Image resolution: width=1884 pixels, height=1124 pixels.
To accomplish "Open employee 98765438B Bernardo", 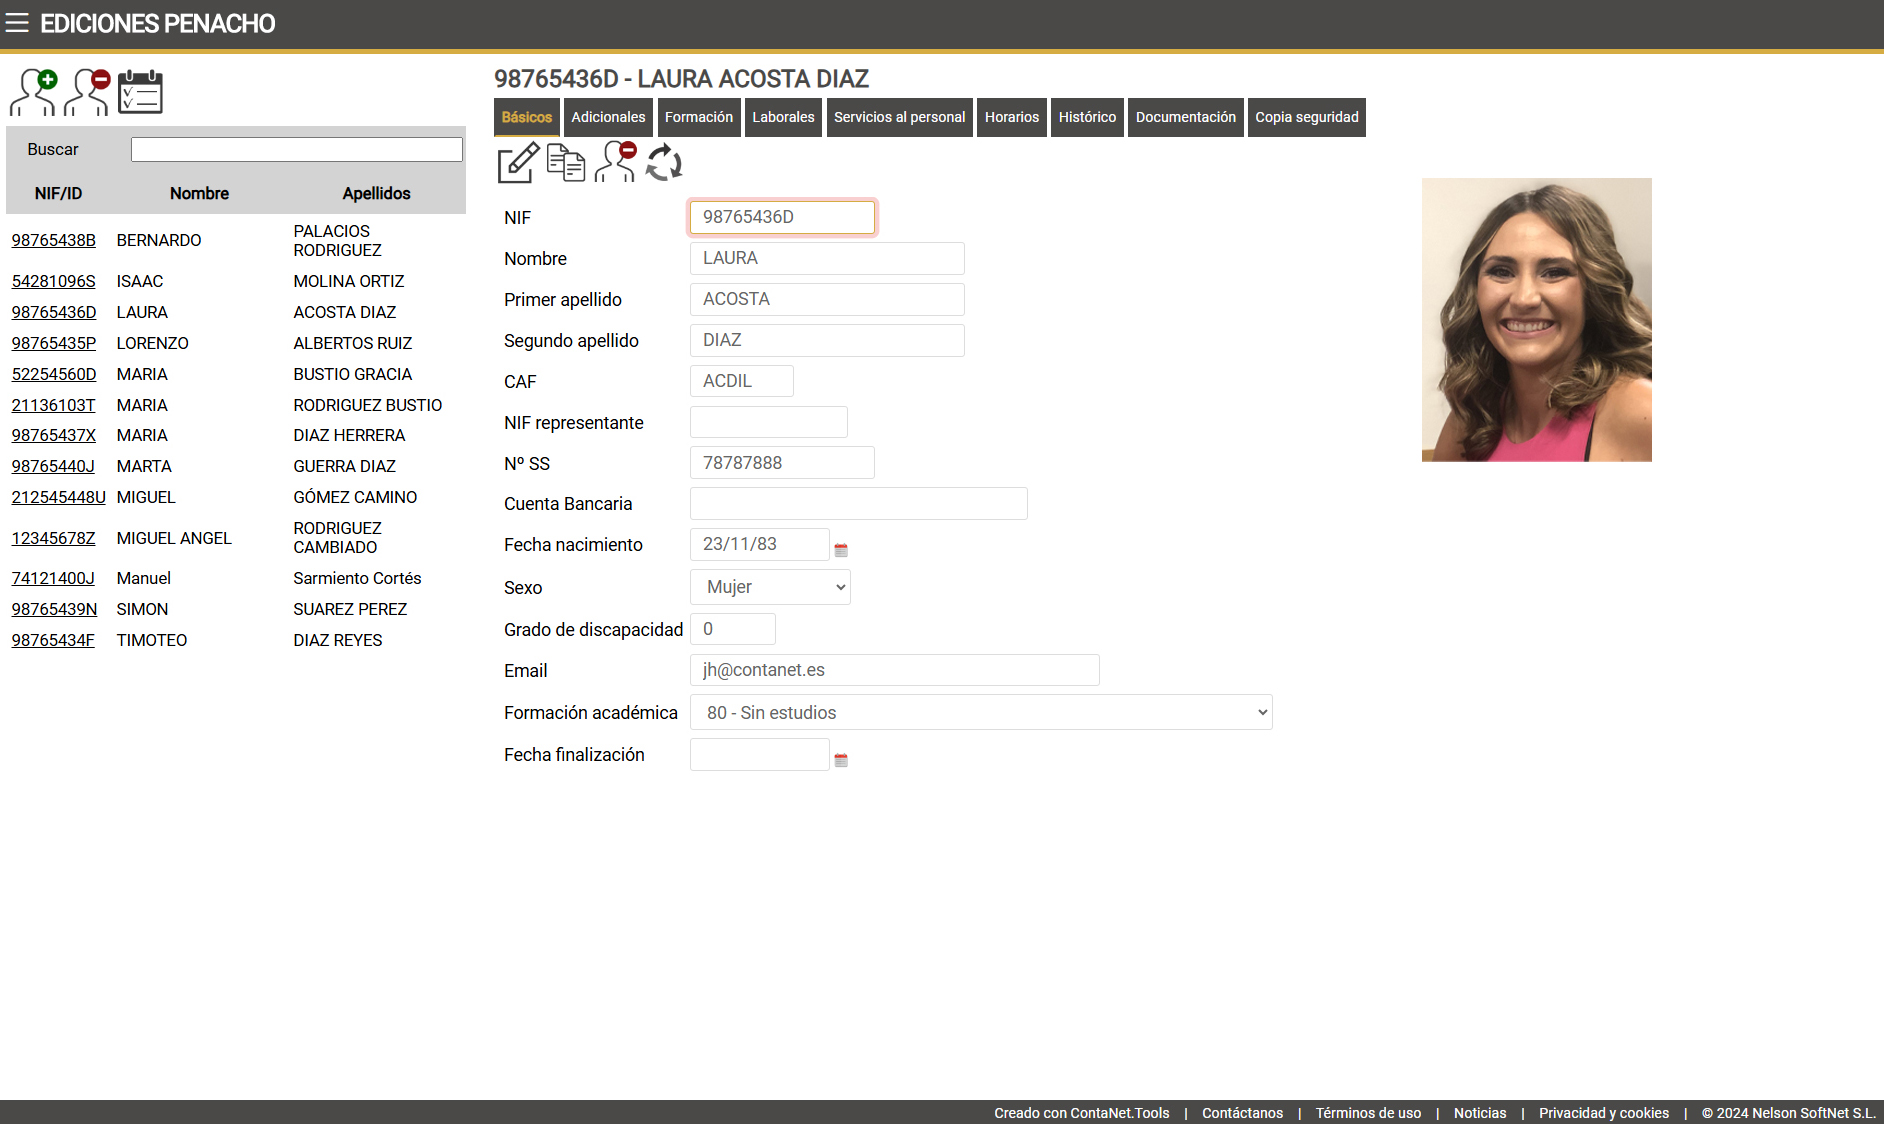I will coord(54,240).
